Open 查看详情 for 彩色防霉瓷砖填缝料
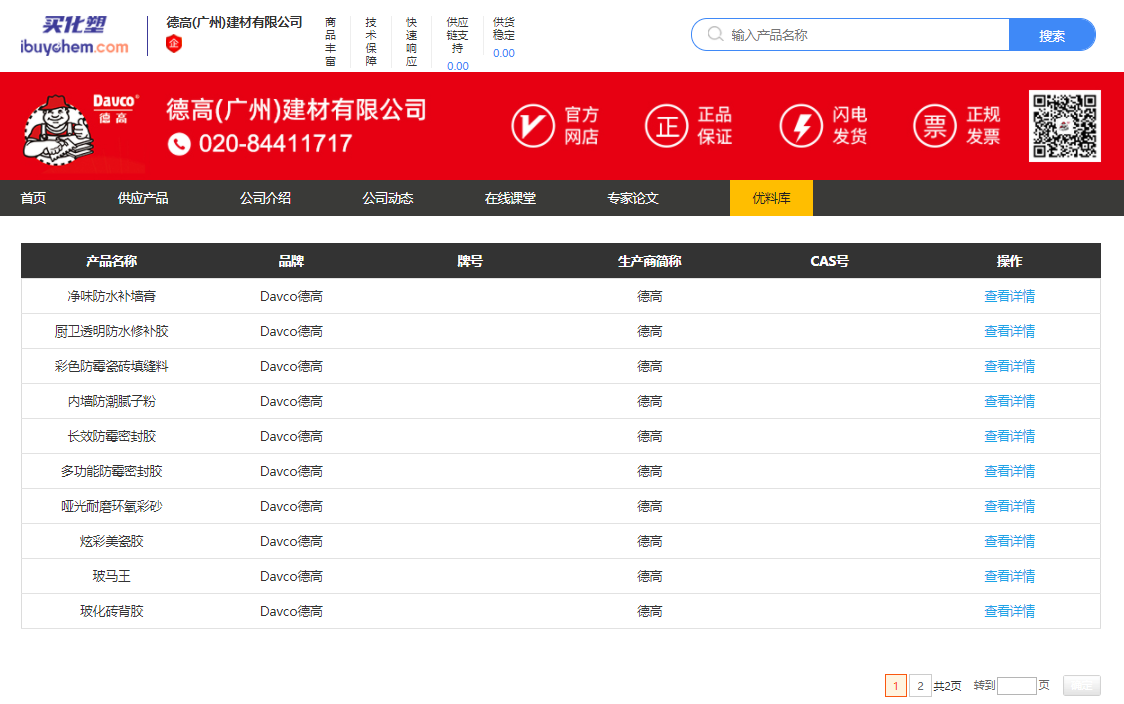The width and height of the screenshot is (1124, 704). [x=1009, y=366]
